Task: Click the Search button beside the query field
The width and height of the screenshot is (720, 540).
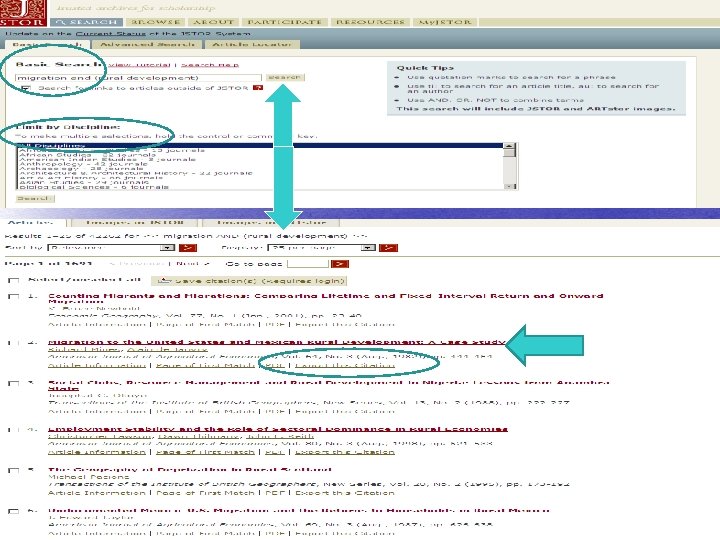Action: pos(285,77)
